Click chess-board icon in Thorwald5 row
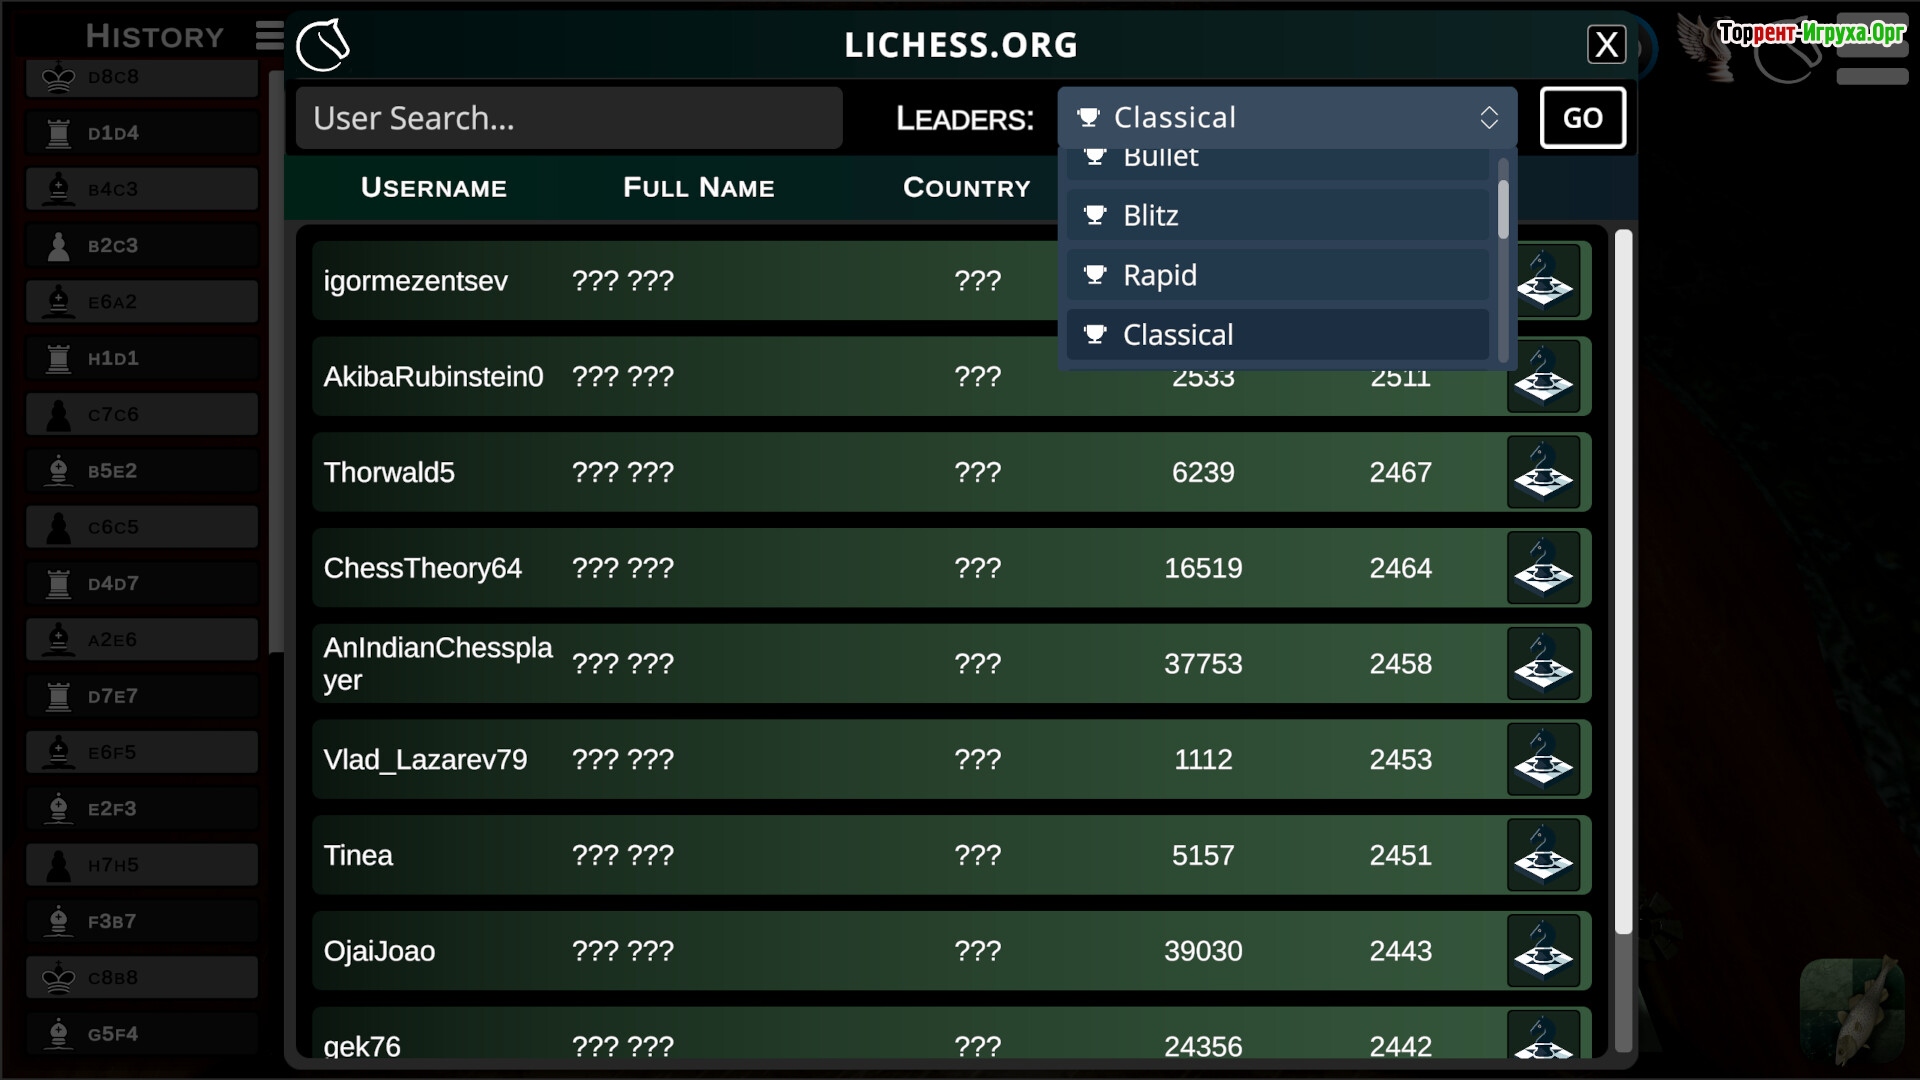Screen dimensions: 1920x1080 [x=1543, y=472]
